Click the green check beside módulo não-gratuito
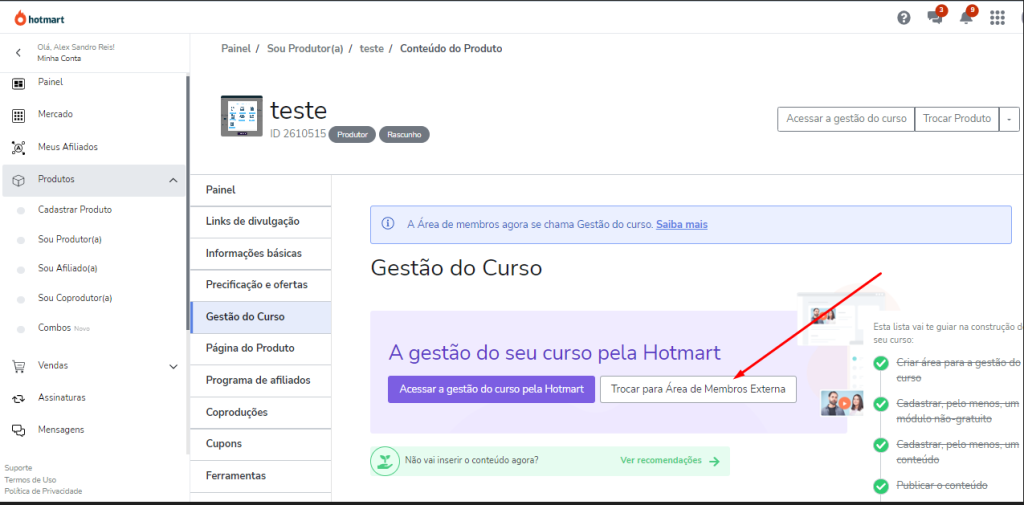This screenshot has width=1024, height=505. point(881,404)
